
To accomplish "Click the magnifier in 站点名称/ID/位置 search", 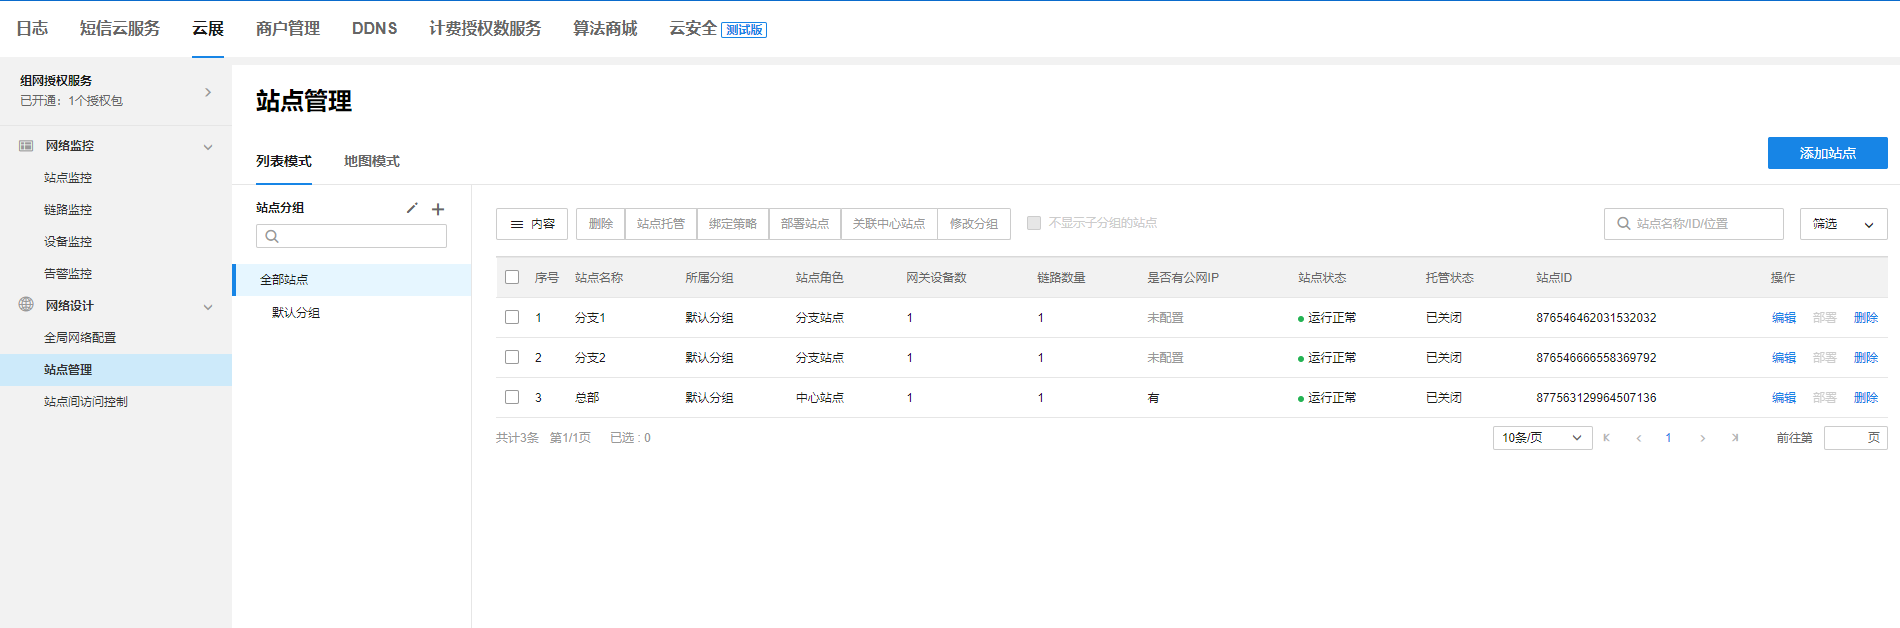I will point(1624,224).
